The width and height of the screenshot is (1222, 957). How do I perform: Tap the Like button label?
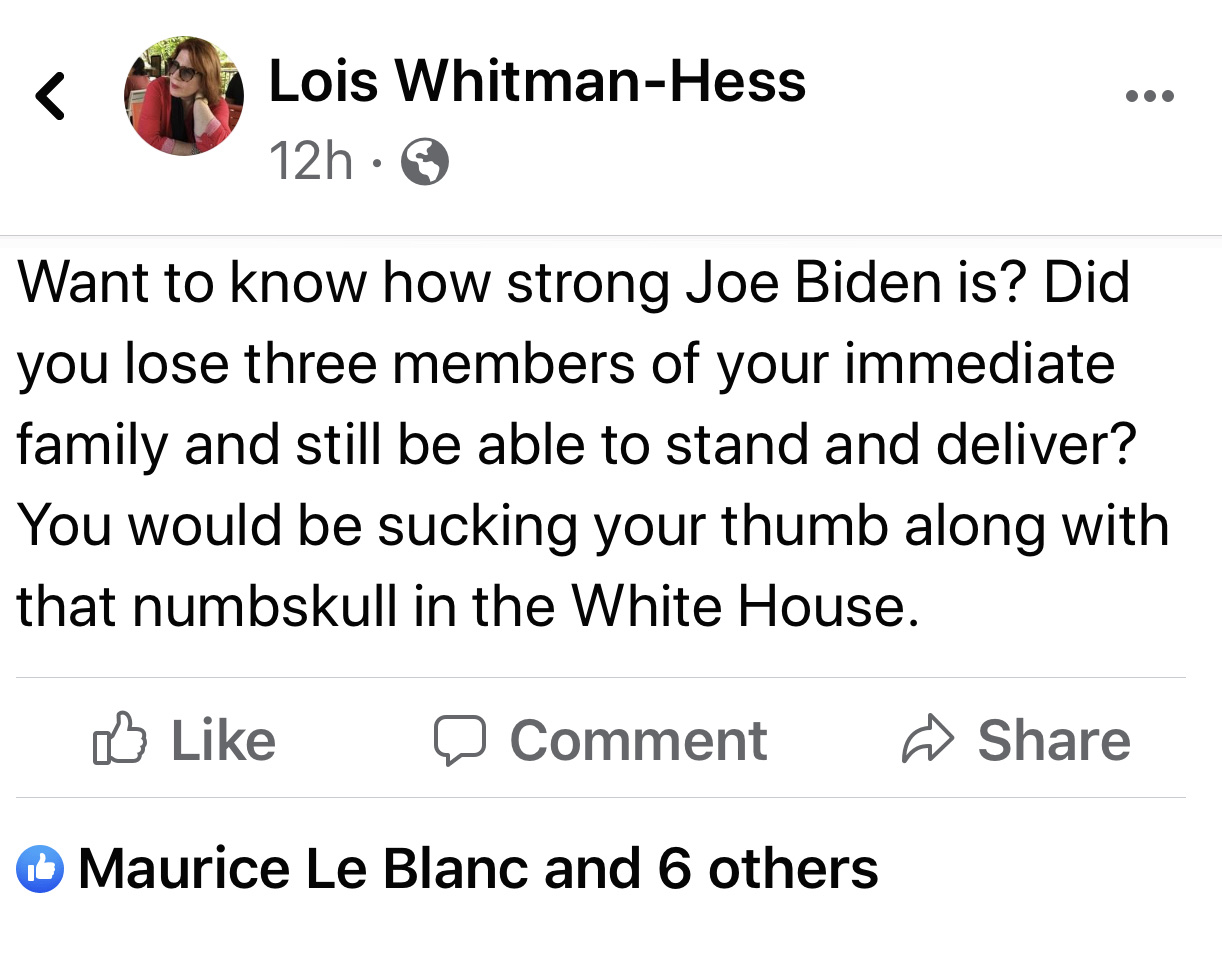[223, 741]
